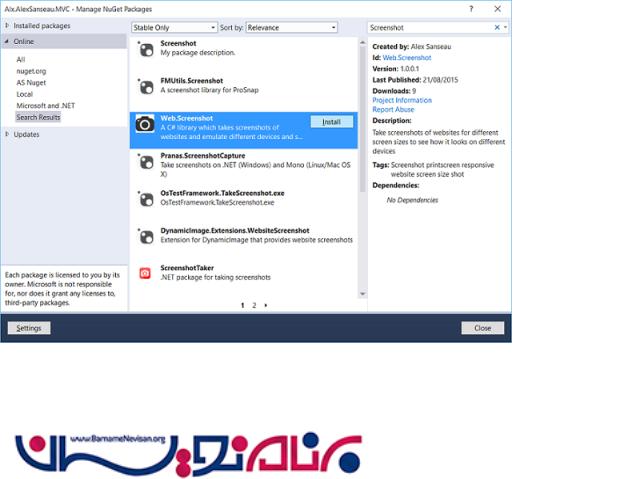Click the Screenshot package icon
640x479 pixels.
click(146, 49)
